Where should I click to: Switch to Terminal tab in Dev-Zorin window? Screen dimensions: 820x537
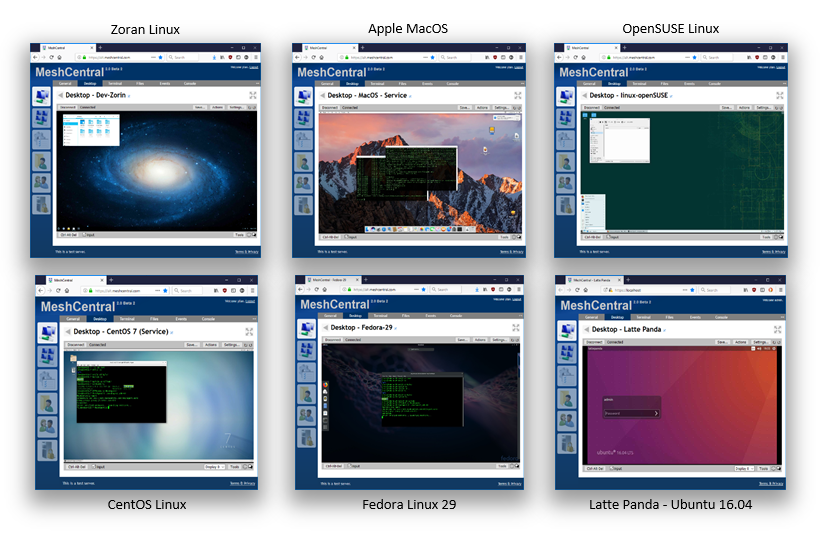(115, 83)
